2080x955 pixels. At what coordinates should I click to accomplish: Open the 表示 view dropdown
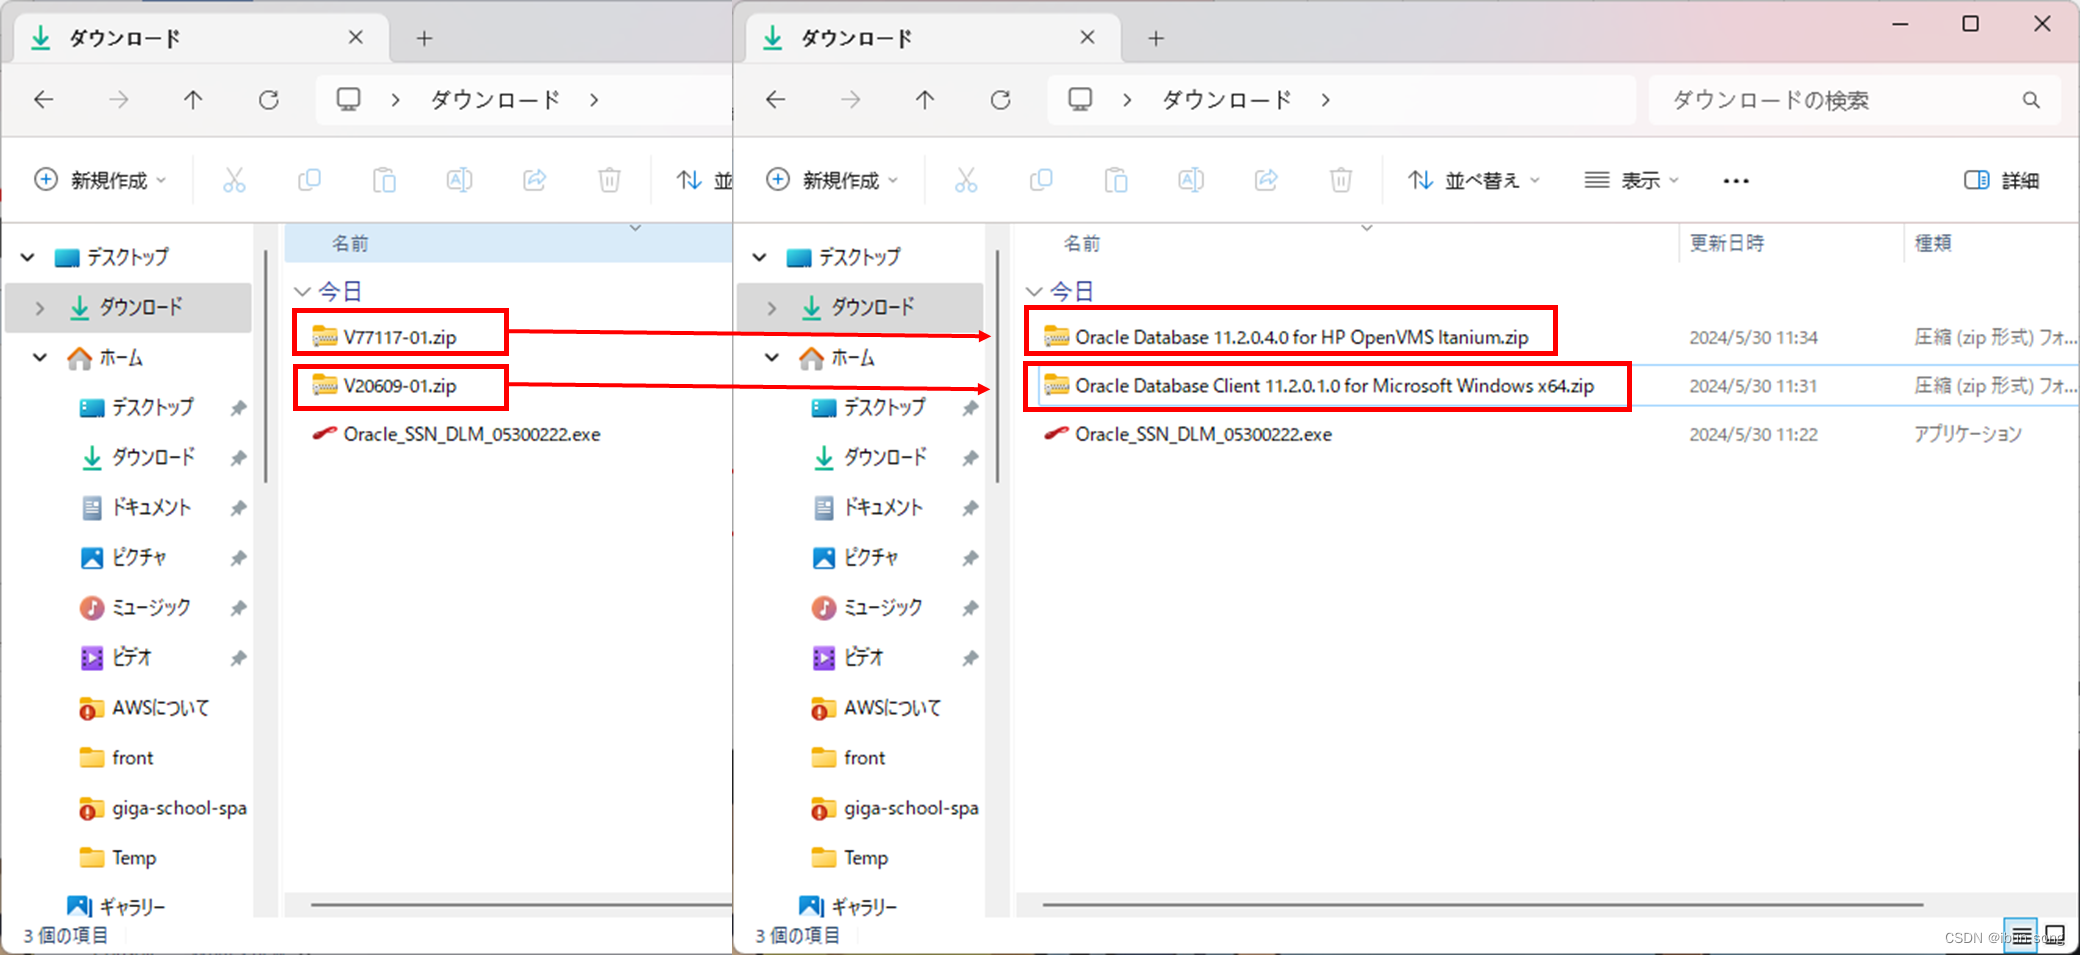point(1631,180)
